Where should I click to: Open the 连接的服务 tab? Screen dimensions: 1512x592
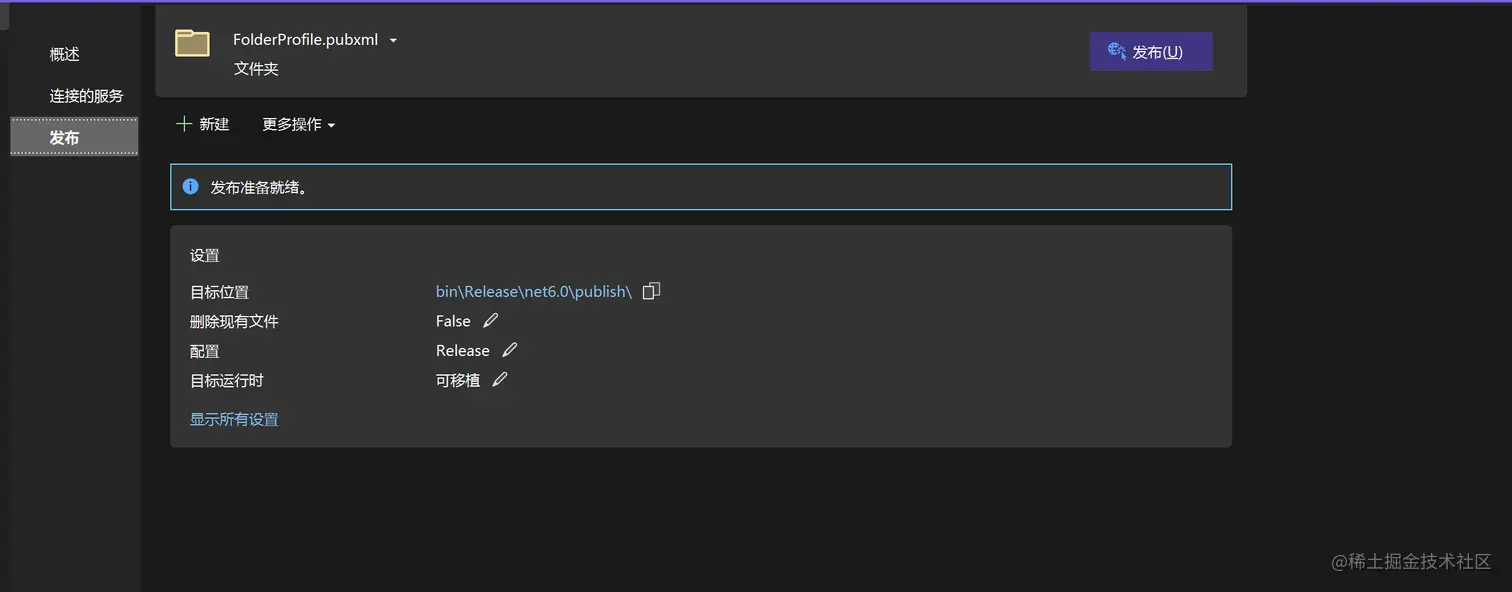pos(86,96)
